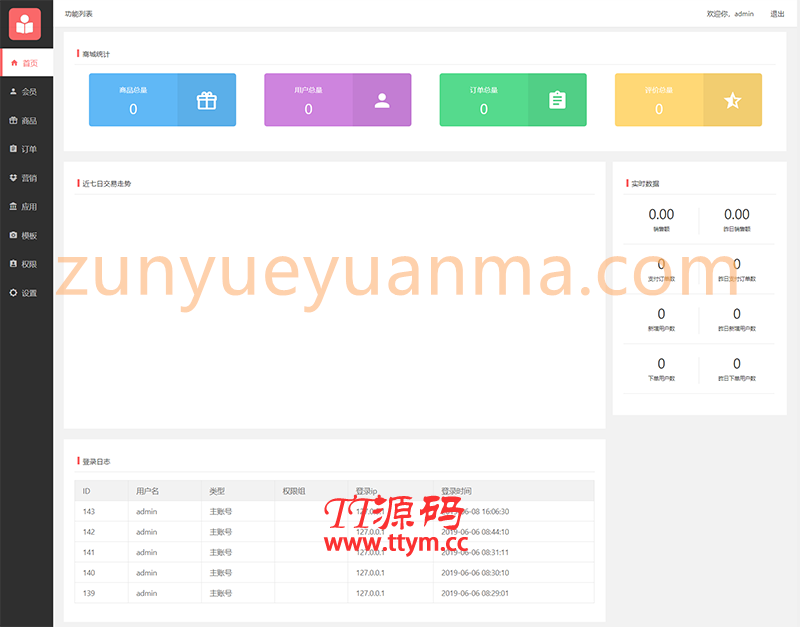Click login time 2019-06-06 08:30:10
Viewport: 800px width, 627px height.
tap(475, 573)
